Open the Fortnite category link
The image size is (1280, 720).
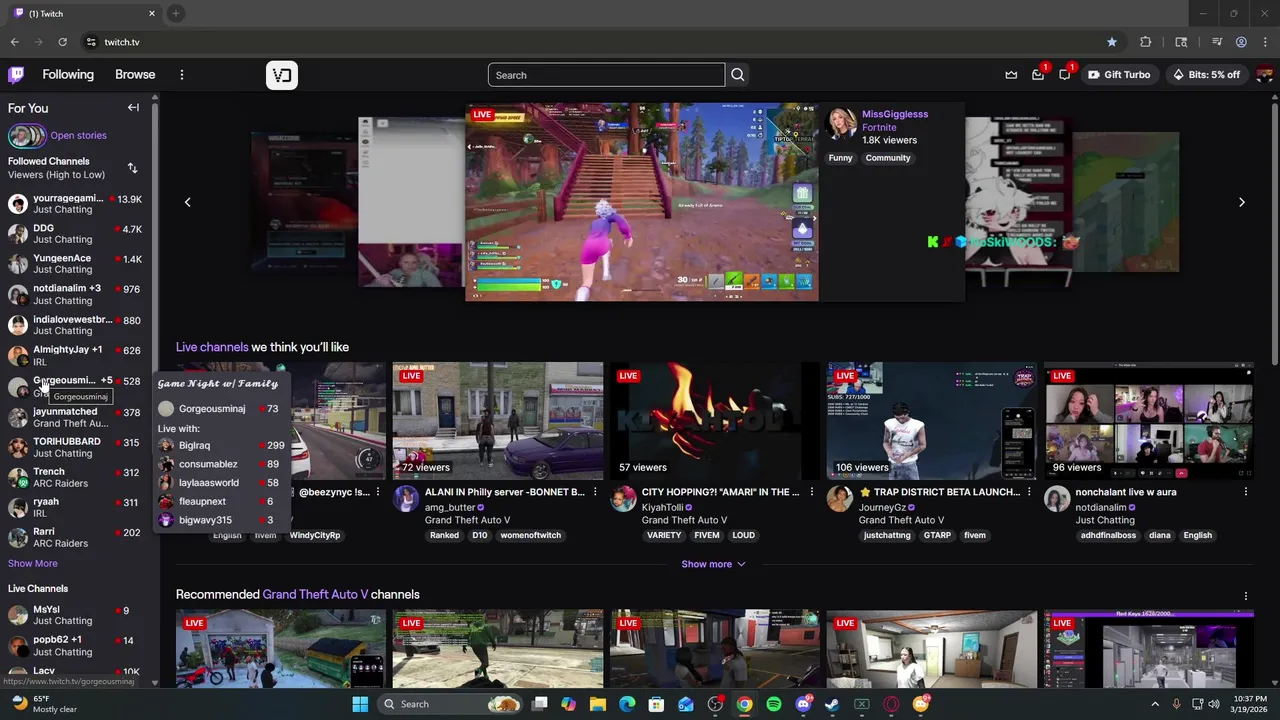pyautogui.click(x=879, y=127)
